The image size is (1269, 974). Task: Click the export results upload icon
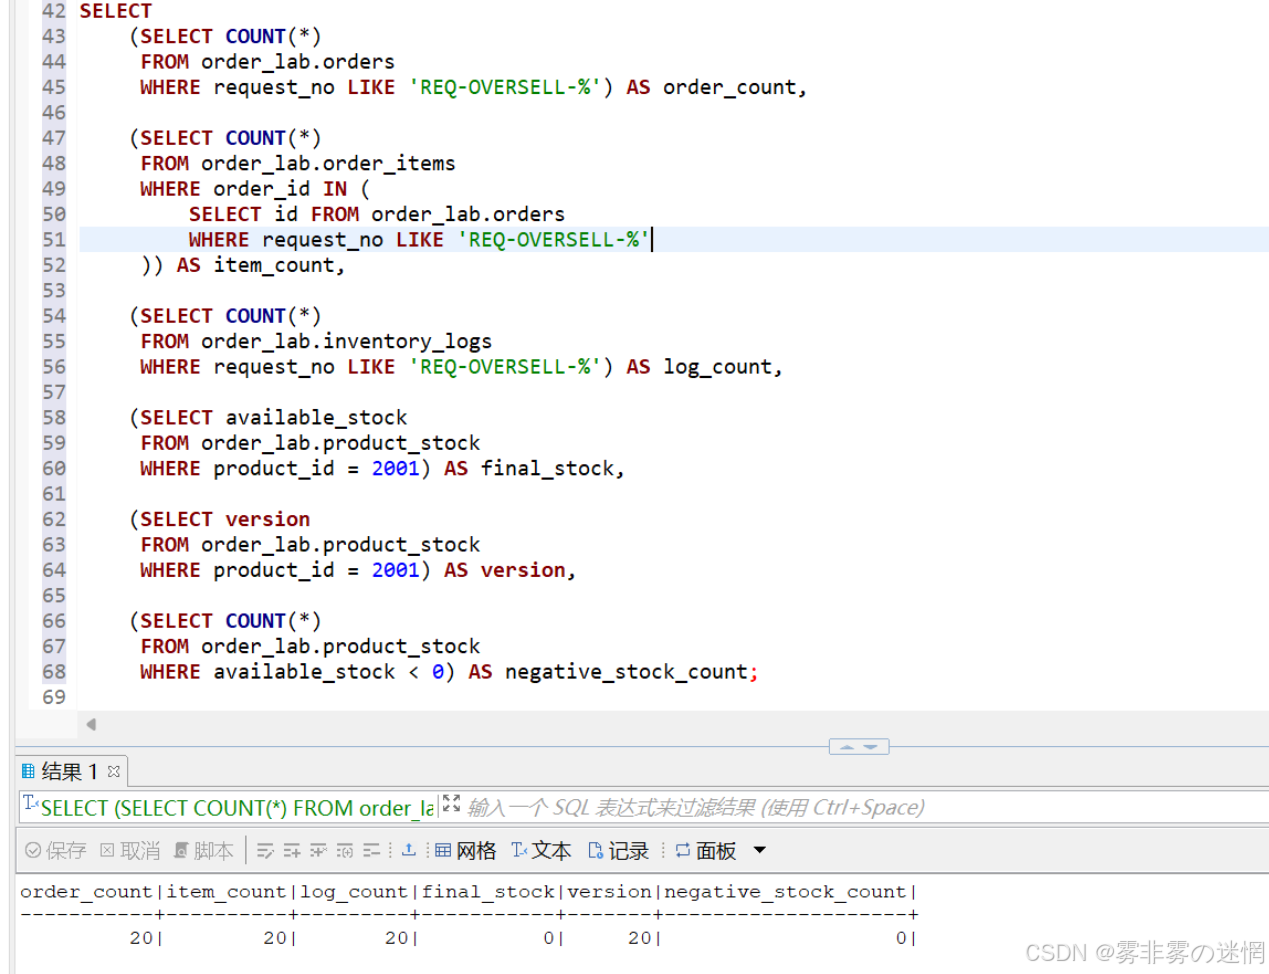409,850
